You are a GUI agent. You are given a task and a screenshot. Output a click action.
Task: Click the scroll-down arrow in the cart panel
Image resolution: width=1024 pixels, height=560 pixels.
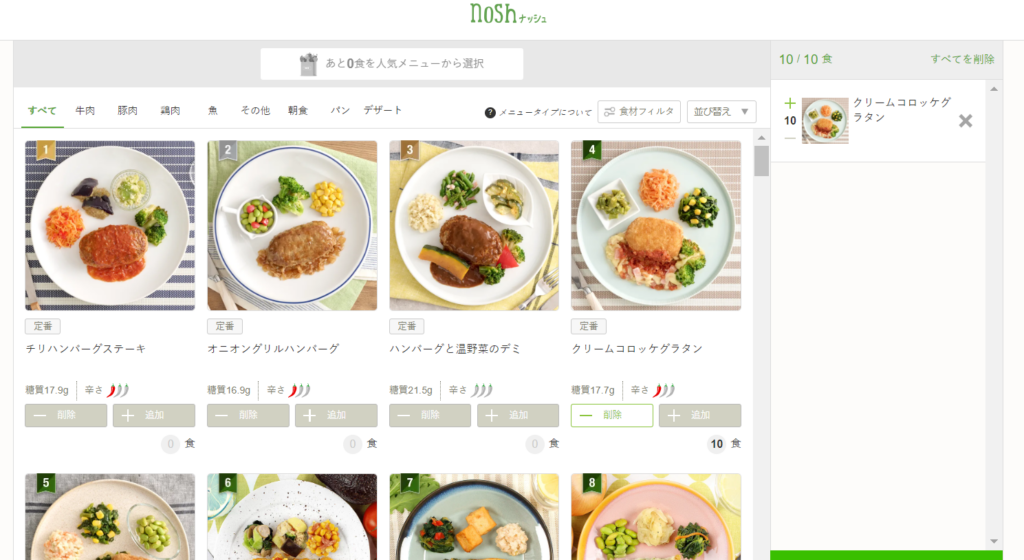(994, 541)
